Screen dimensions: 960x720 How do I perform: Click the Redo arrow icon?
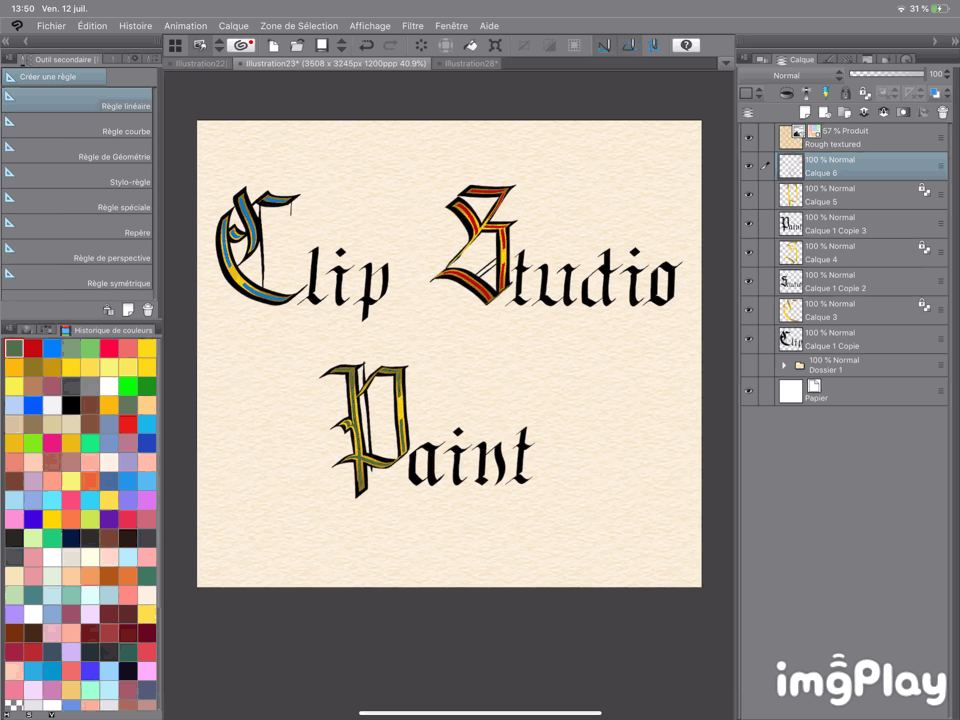[391, 45]
